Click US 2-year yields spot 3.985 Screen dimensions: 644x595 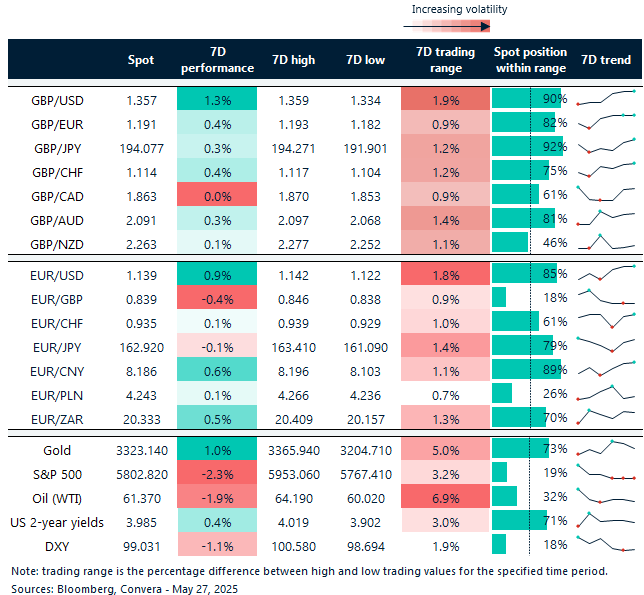(x=141, y=523)
